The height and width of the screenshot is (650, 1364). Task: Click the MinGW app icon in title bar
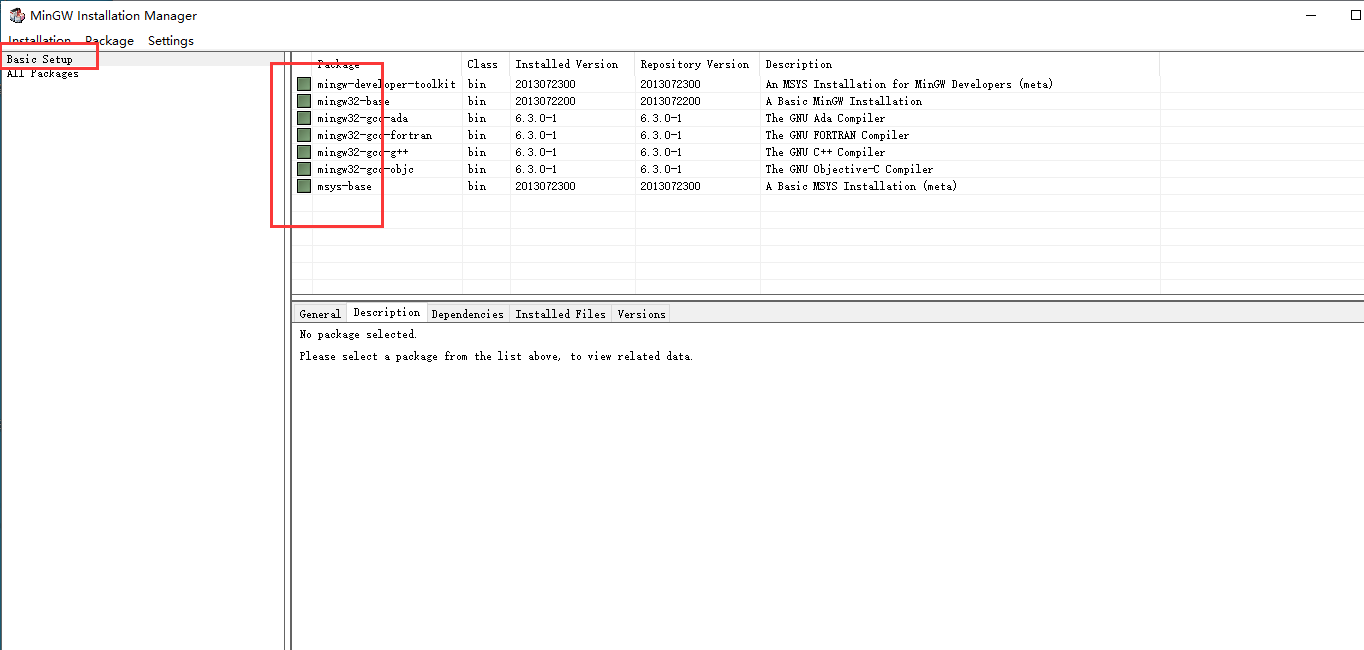[16, 15]
